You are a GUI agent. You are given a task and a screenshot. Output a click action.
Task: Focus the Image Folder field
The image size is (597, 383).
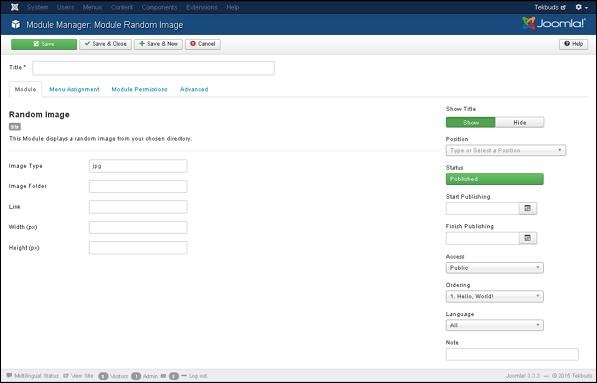138,187
